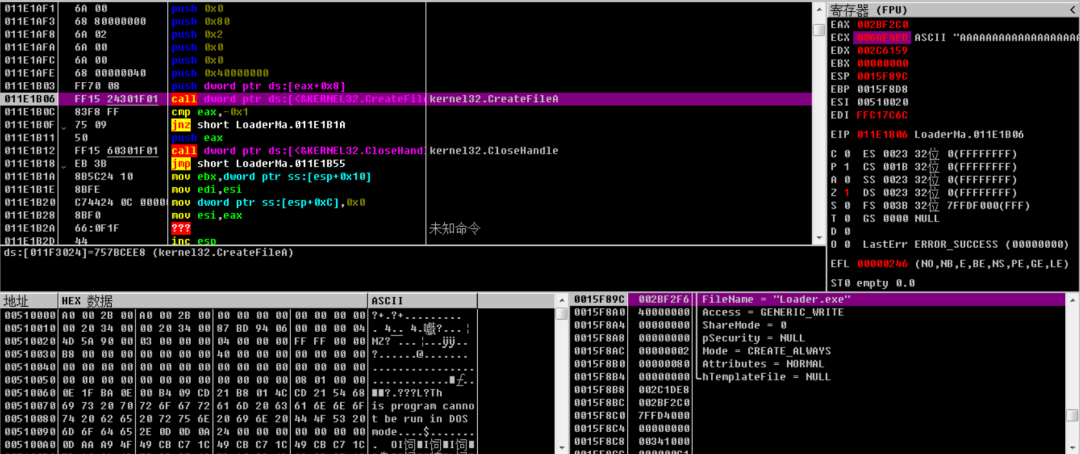Viewport: 1080px width, 454px height.
Task: Select ESI register value 00510020
Action: tap(883, 101)
